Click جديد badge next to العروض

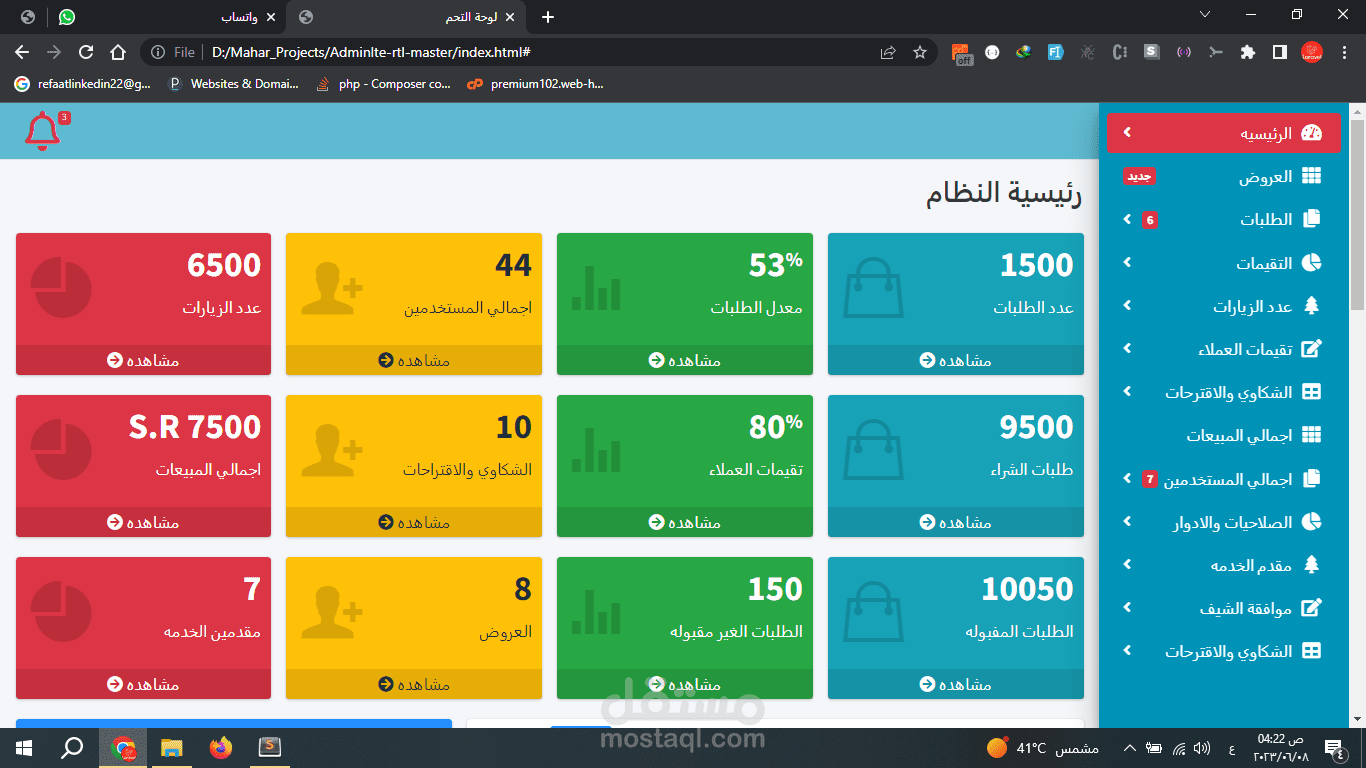pos(1140,176)
